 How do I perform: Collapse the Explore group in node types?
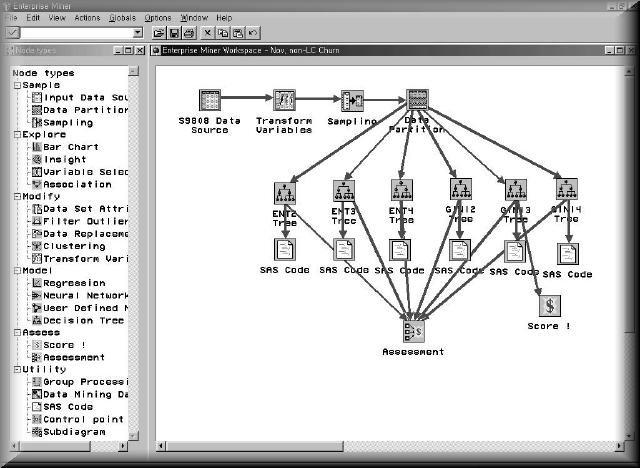[x=17, y=135]
